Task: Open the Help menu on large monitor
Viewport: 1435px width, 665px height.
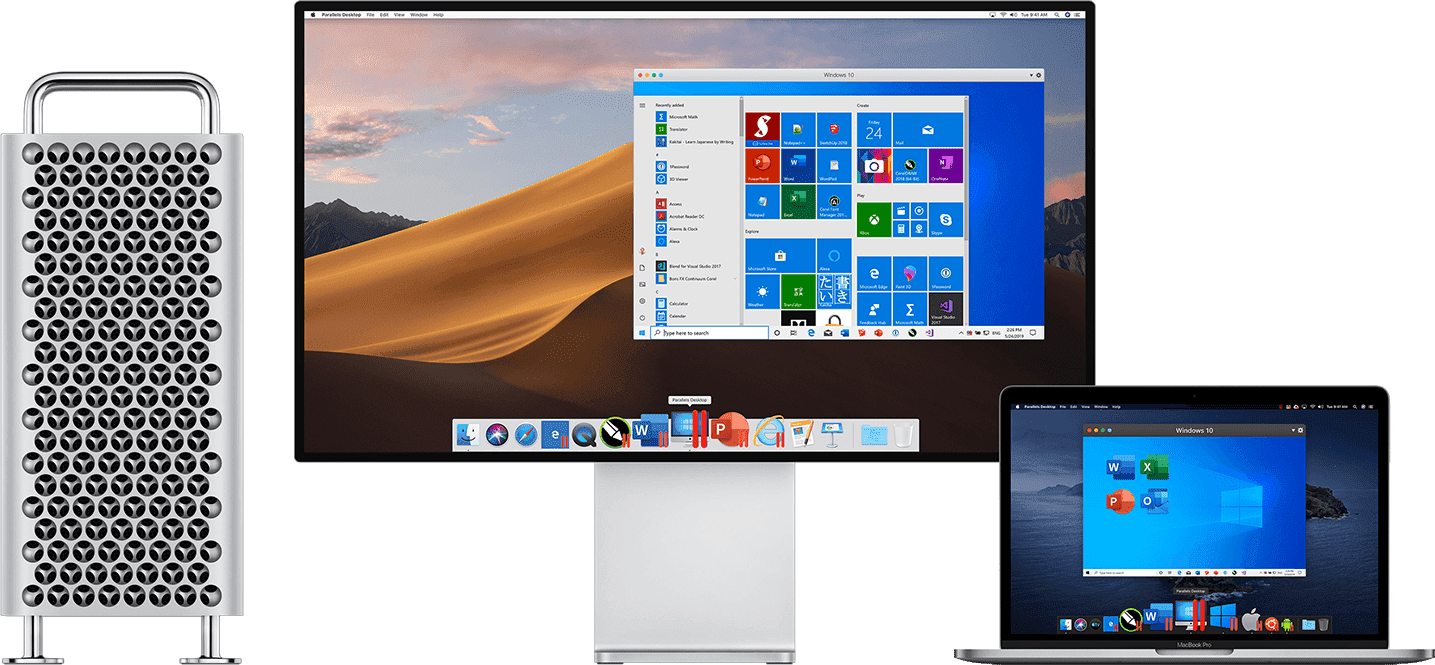Action: click(438, 15)
